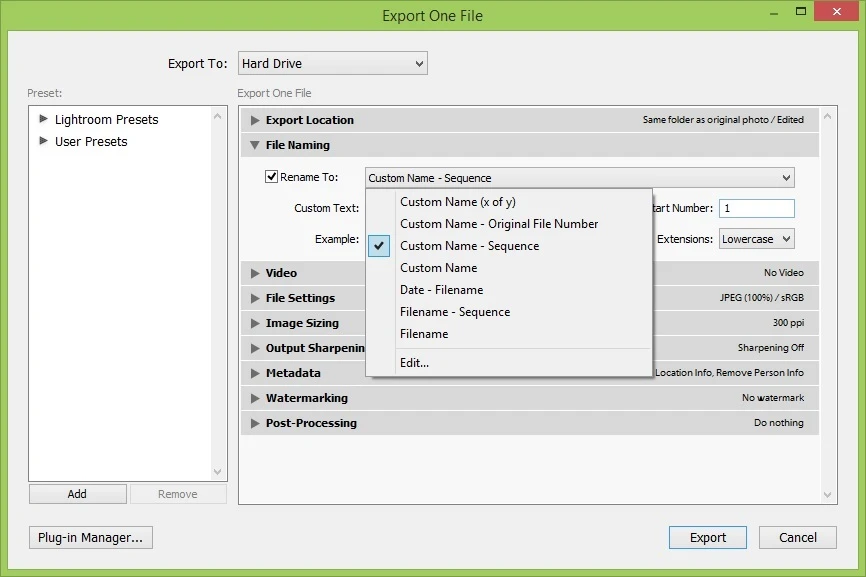This screenshot has height=577, width=866.
Task: Expand the Export Location section
Action: click(255, 120)
